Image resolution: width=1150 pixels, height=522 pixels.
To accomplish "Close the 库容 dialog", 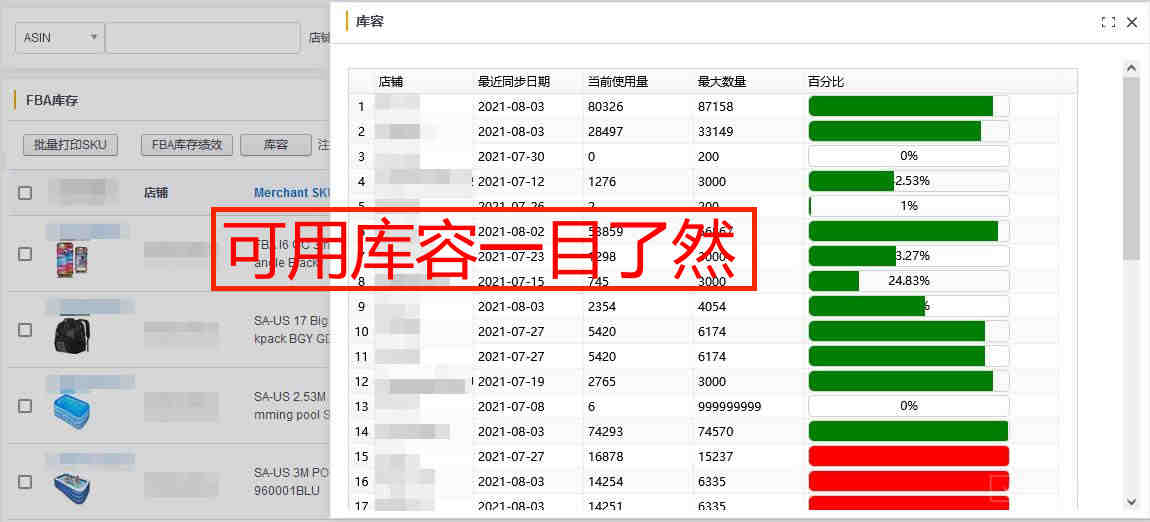I will 1132,23.
